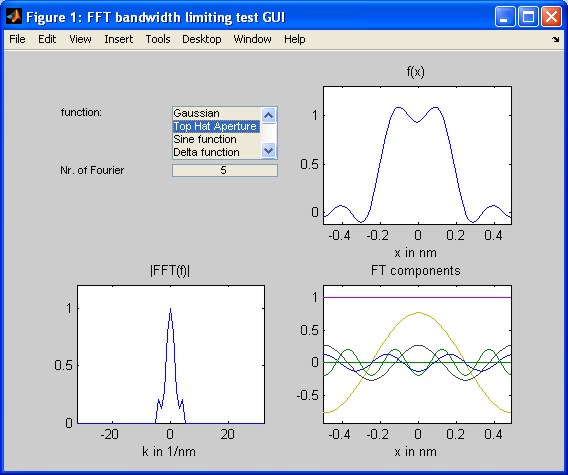Click 'x in nm' label under f(x) plot
Screen dimensions: 568x475
[415, 253]
